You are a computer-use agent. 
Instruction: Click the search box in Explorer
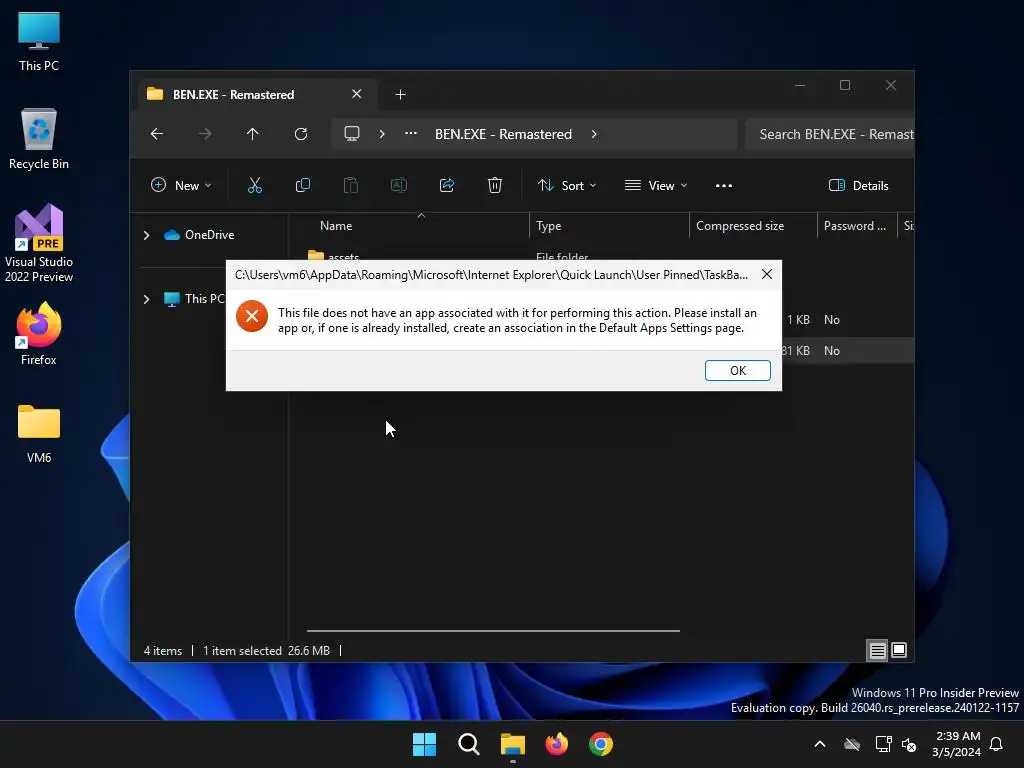pyautogui.click(x=829, y=134)
